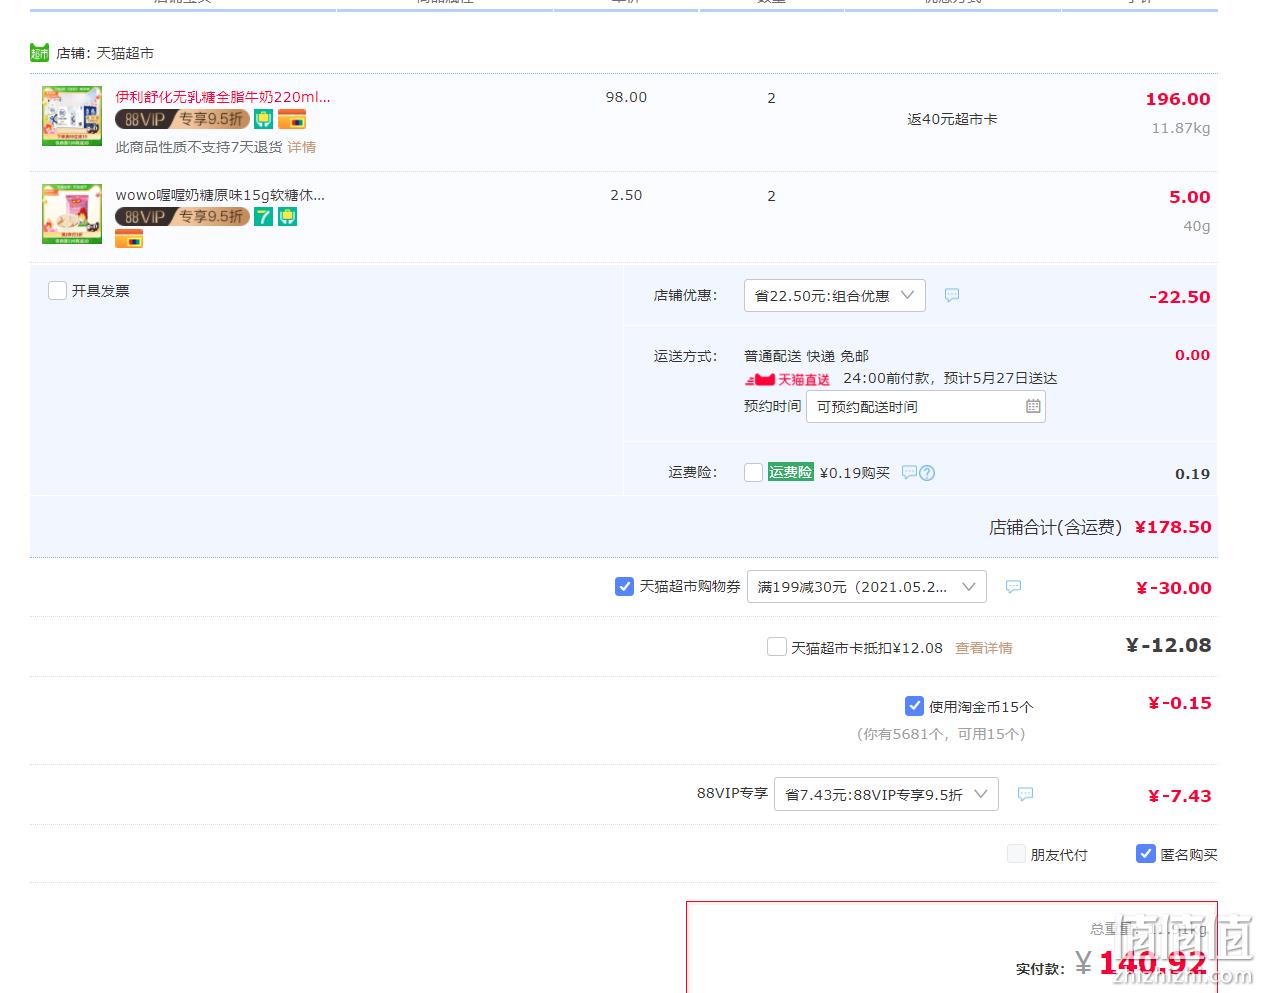Open the 查看详情 link for the supermarket card
The height and width of the screenshot is (993, 1262).
pos(984,648)
